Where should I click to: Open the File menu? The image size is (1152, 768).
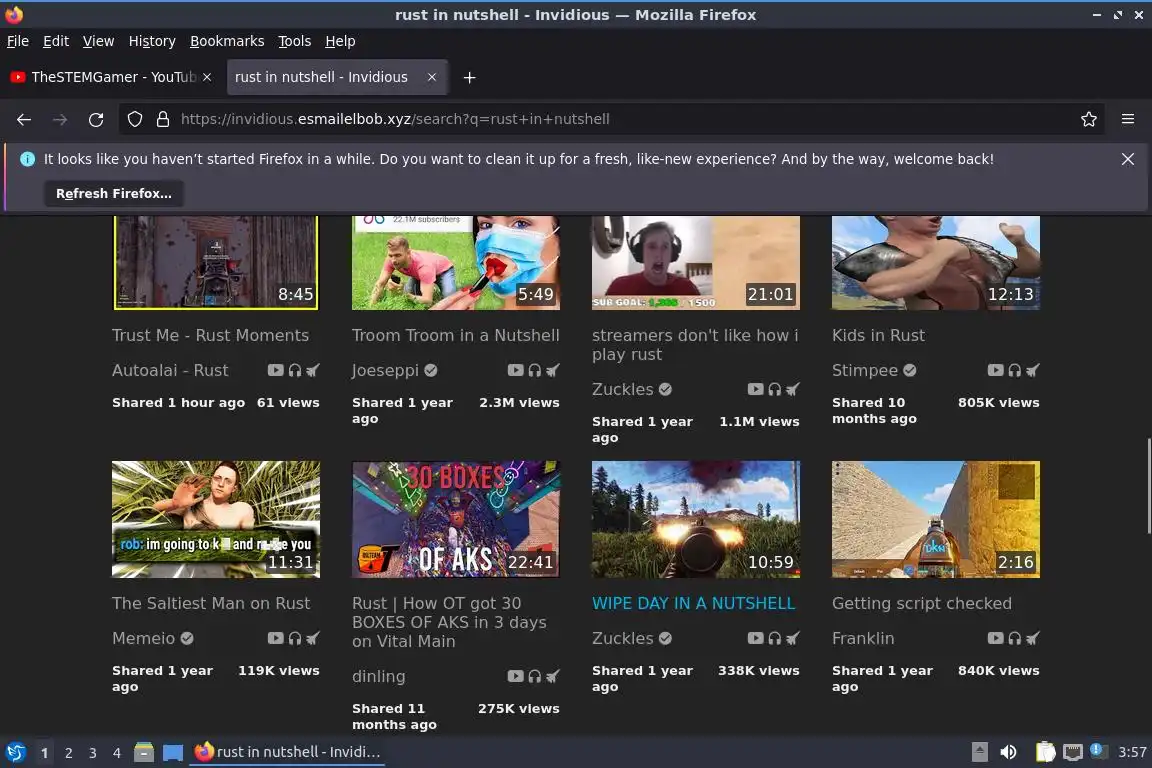tap(18, 41)
